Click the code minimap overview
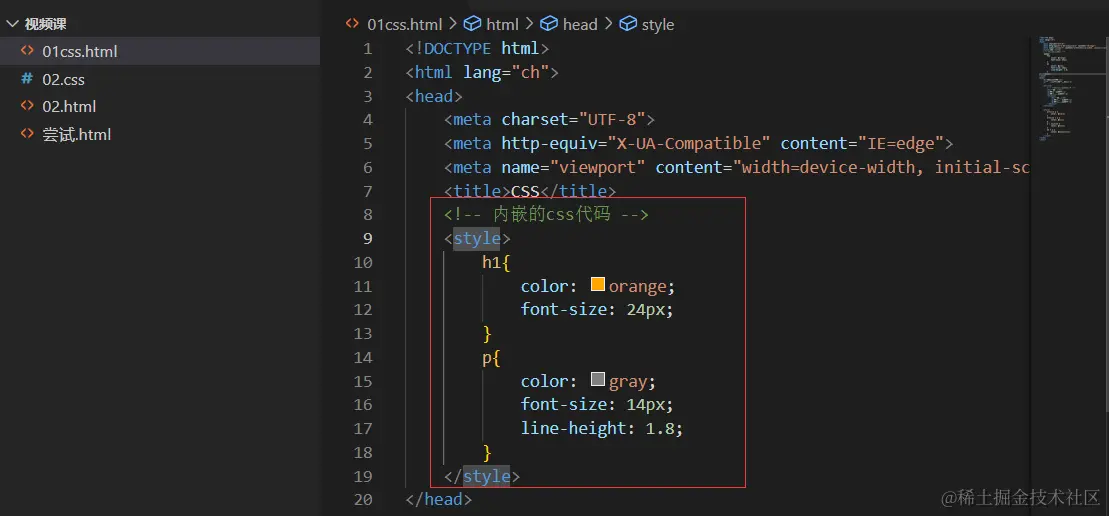This screenshot has height=516, width=1109. (x=1068, y=88)
